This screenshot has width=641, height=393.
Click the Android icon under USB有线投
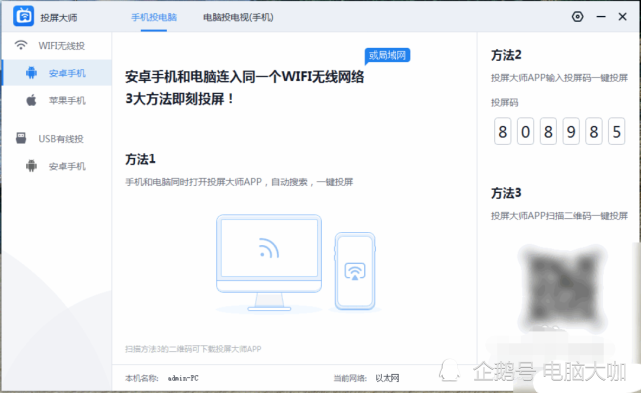[31, 166]
